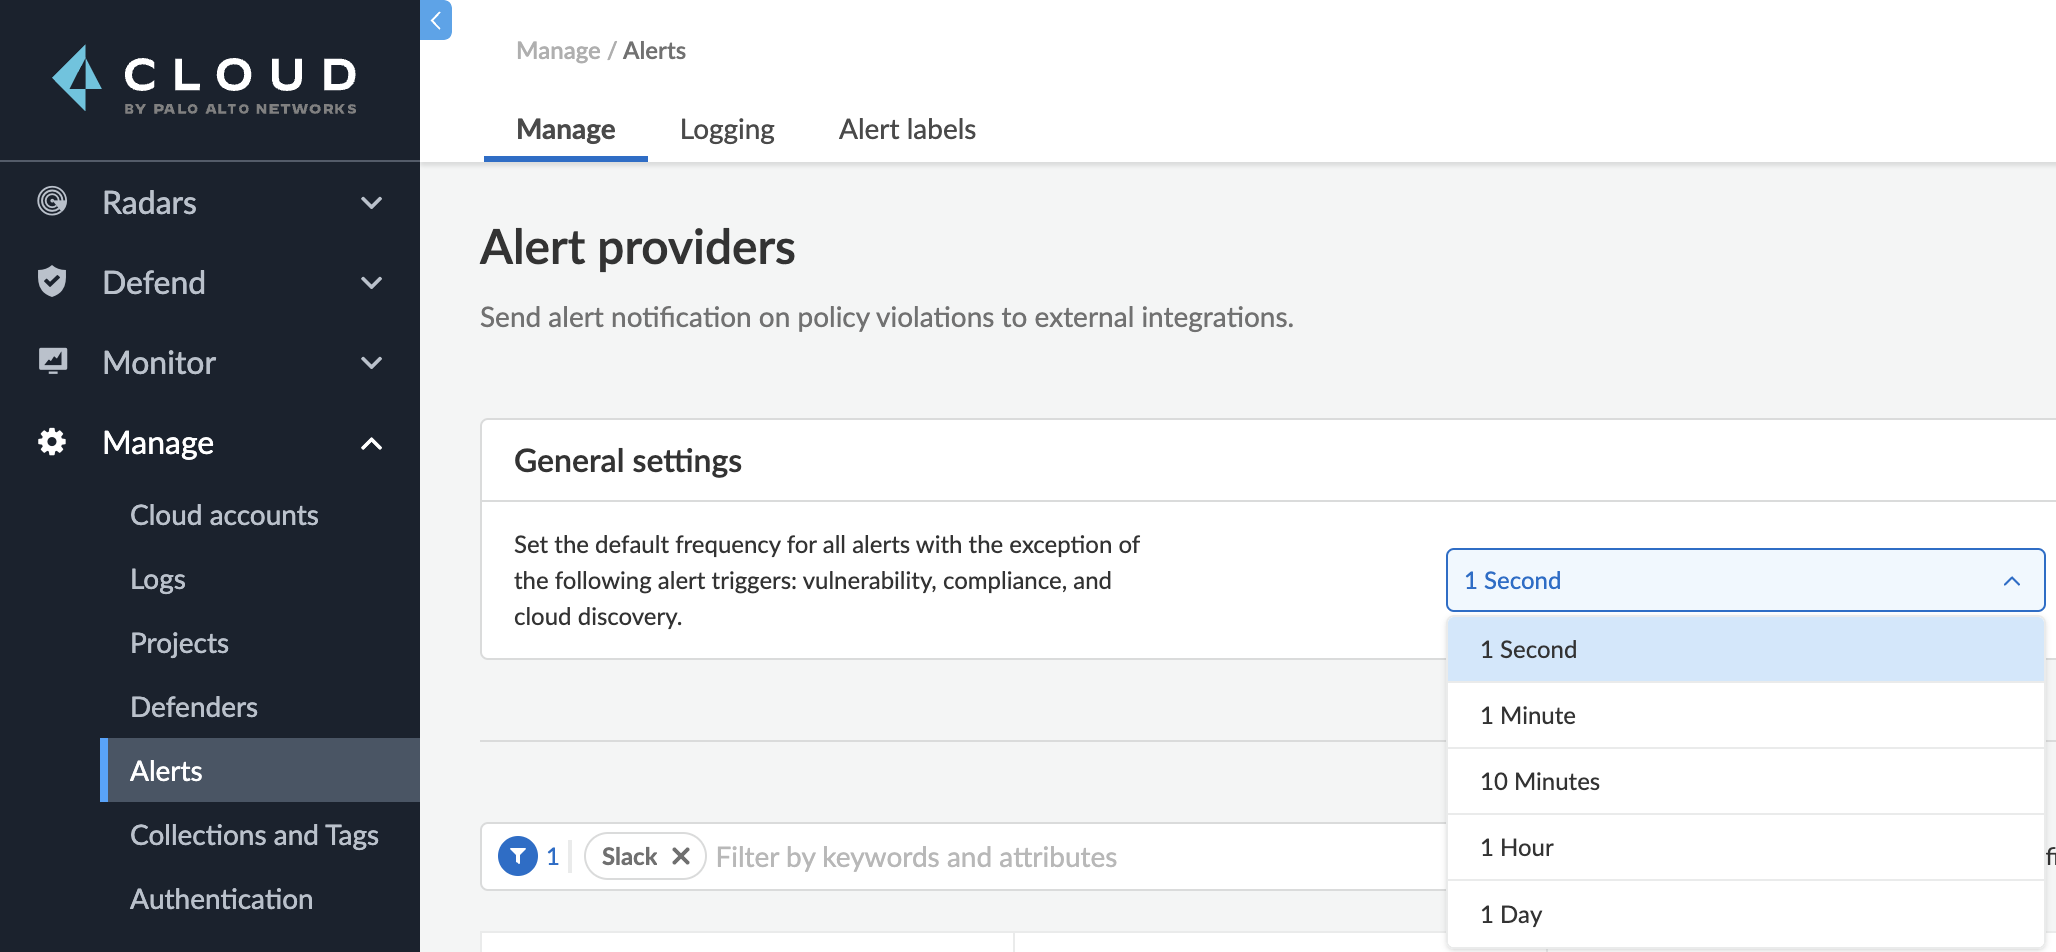Screen dimensions: 2056x952
Task: Click the Defend shield icon
Action: pos(52,281)
